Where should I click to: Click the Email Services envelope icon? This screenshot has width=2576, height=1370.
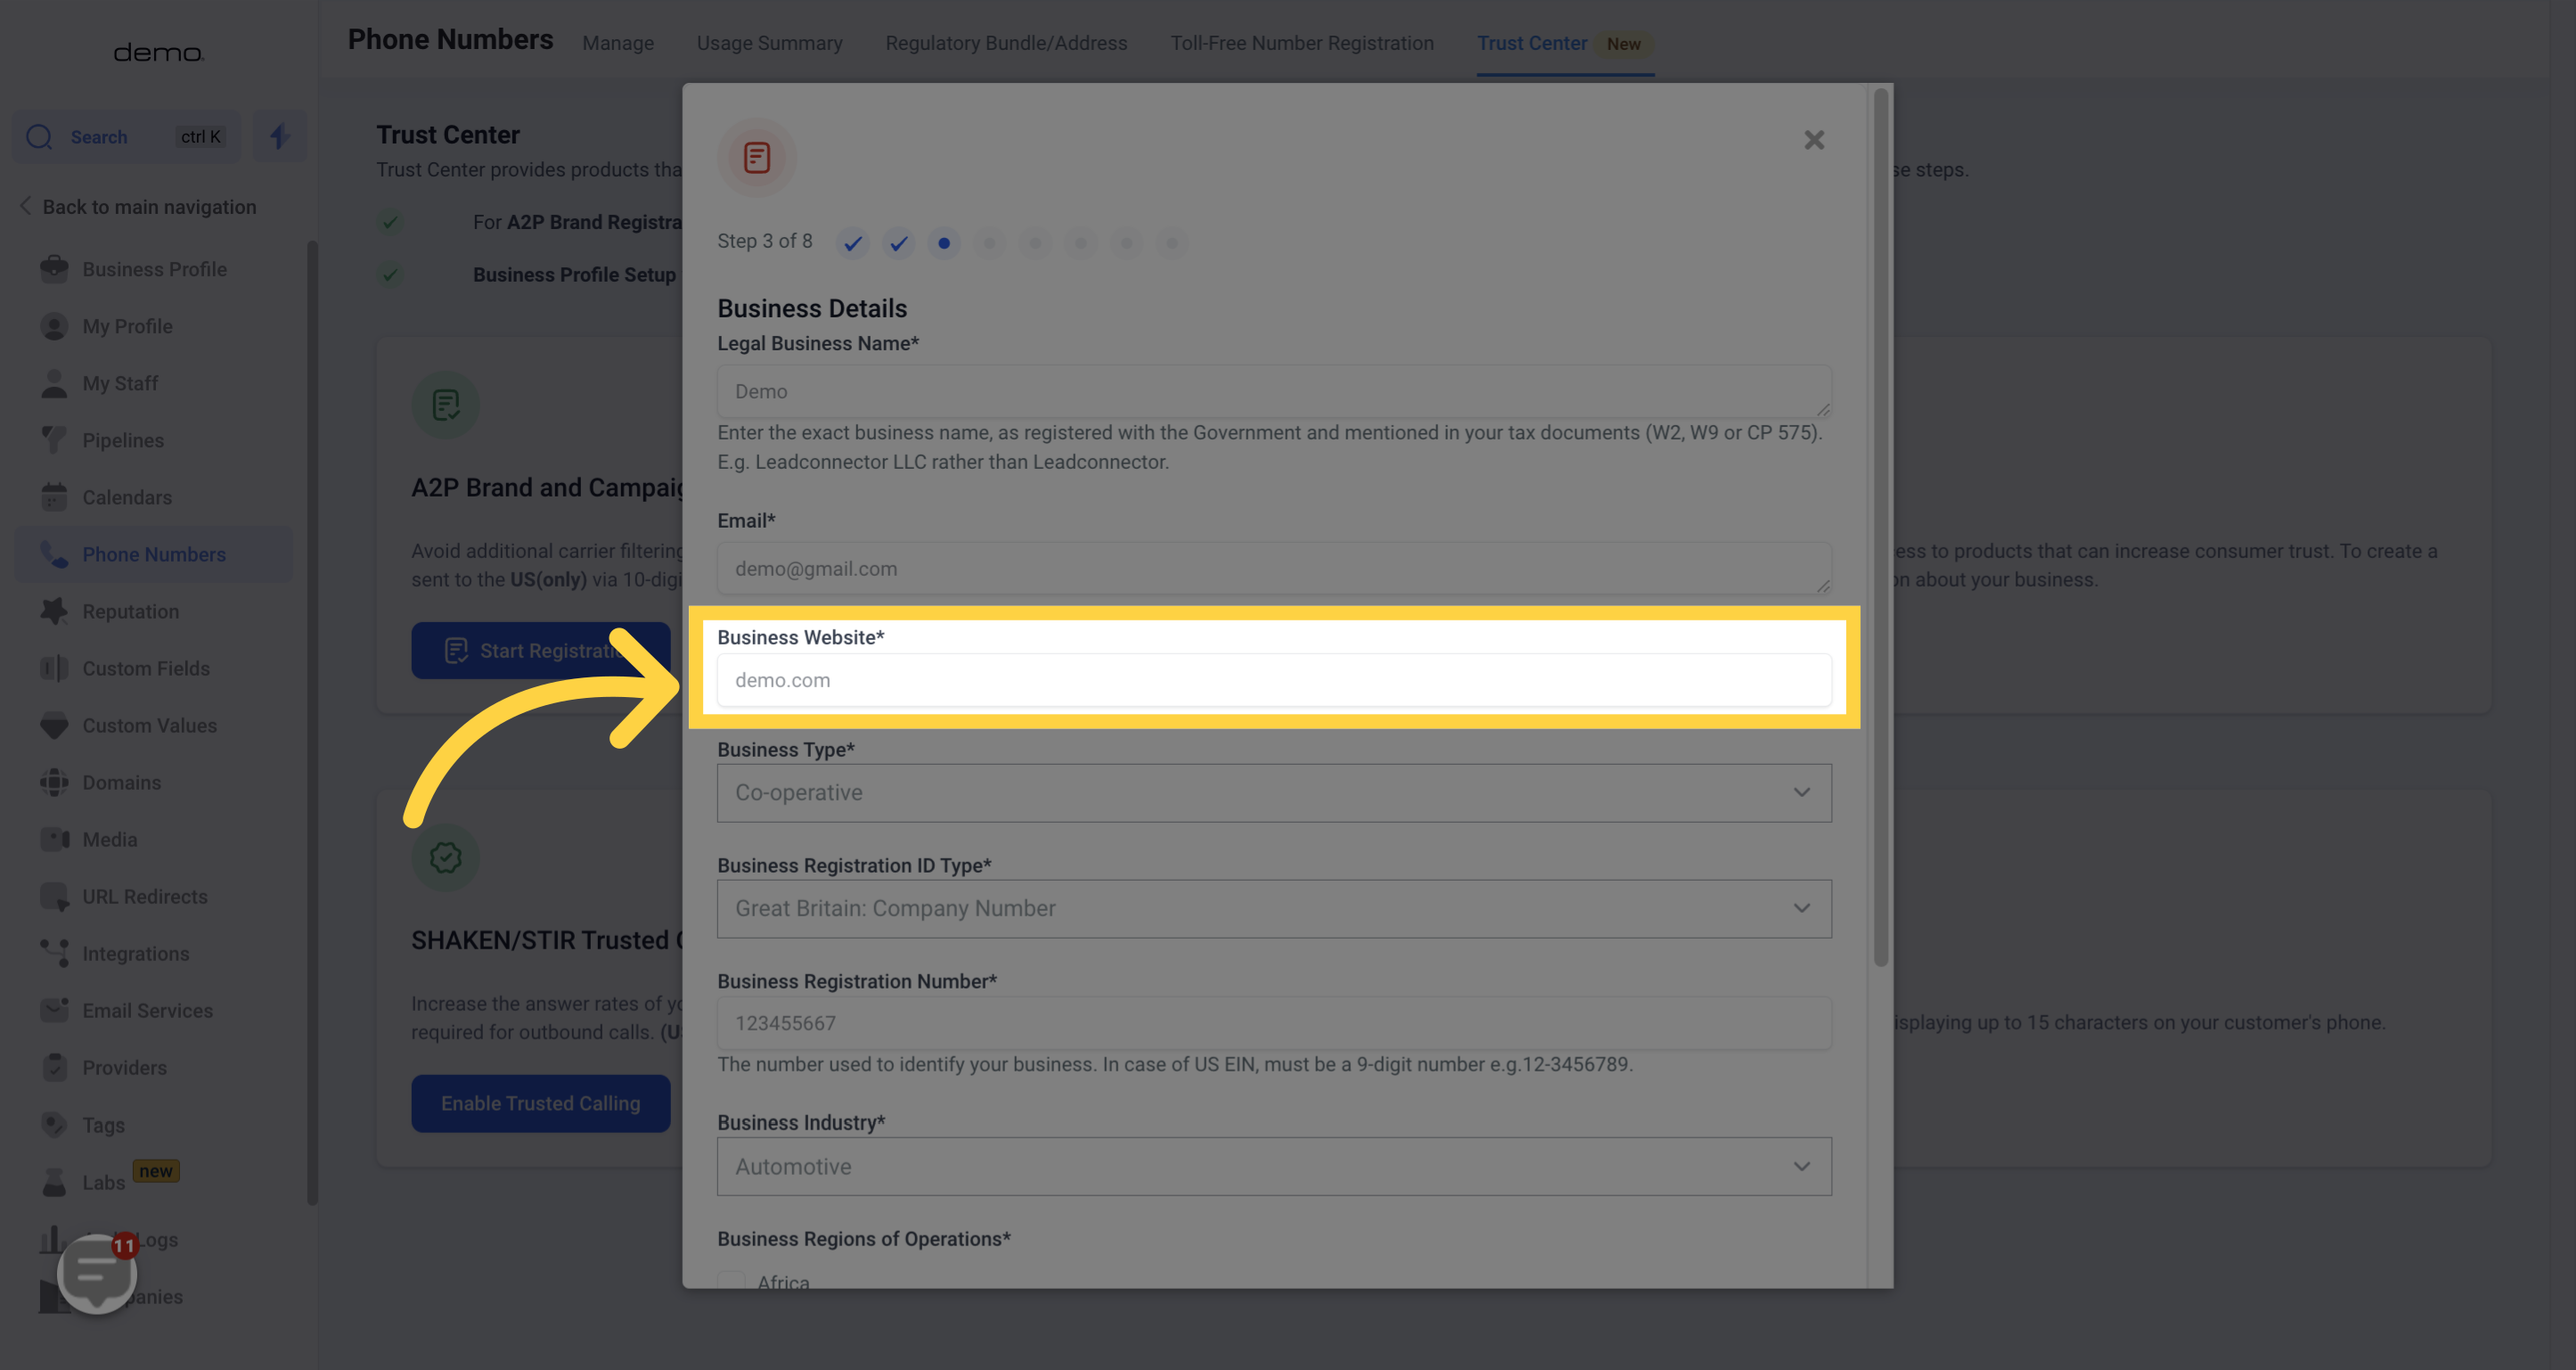[54, 1010]
